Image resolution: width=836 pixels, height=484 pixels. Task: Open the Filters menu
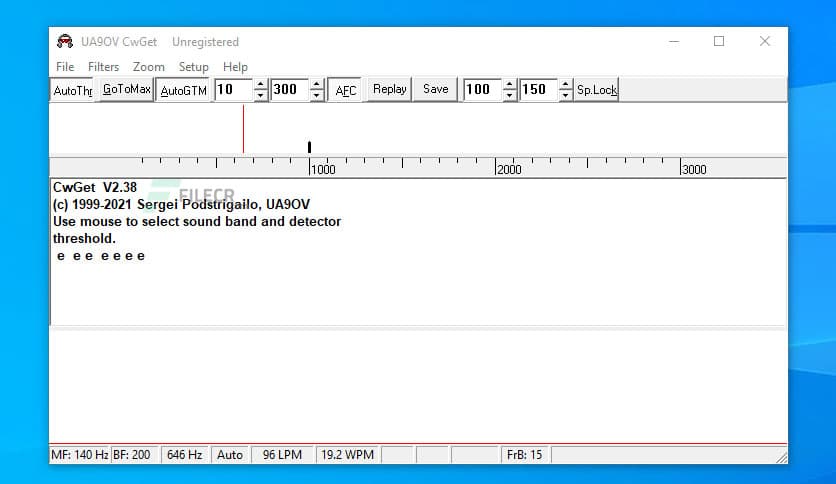click(x=103, y=67)
